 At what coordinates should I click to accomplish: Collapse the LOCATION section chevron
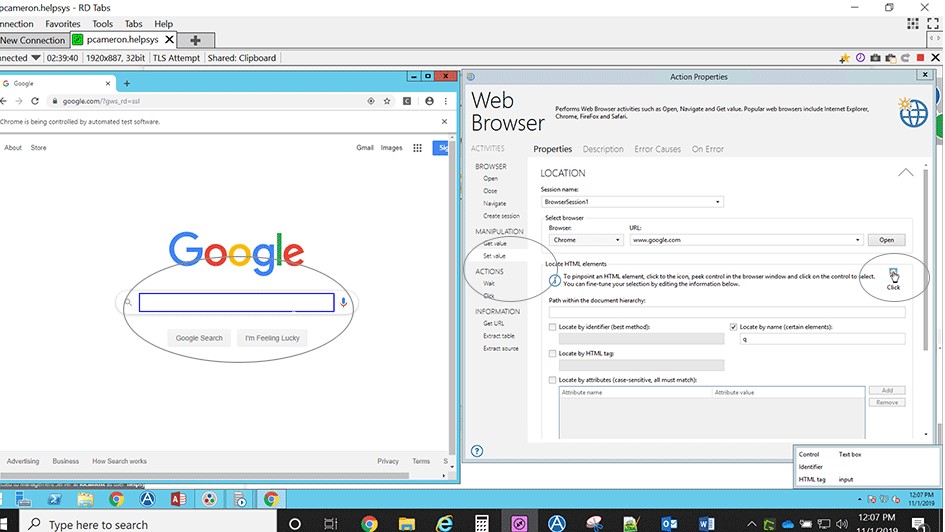[x=905, y=172]
